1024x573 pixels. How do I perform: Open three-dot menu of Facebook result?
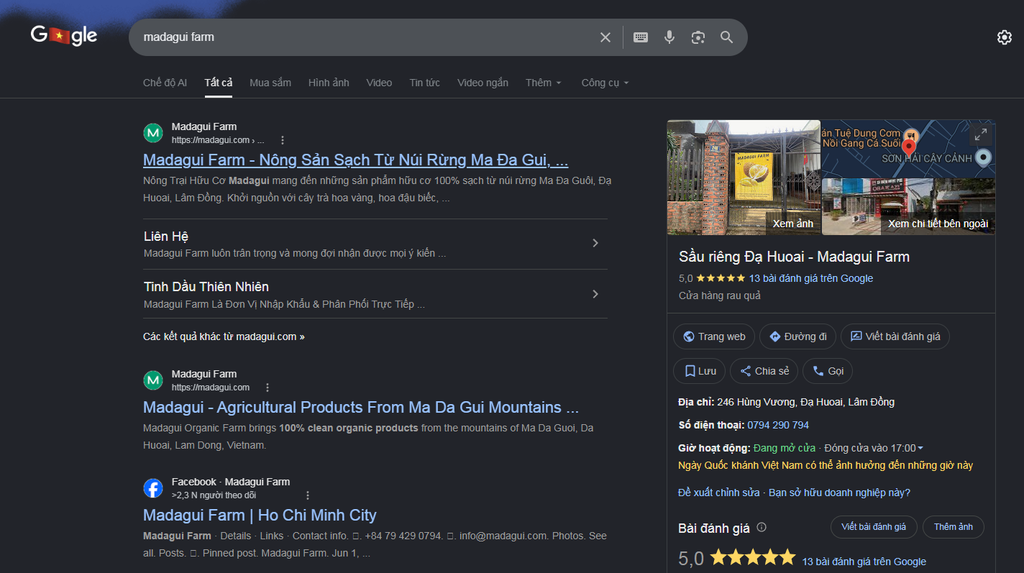coord(308,495)
